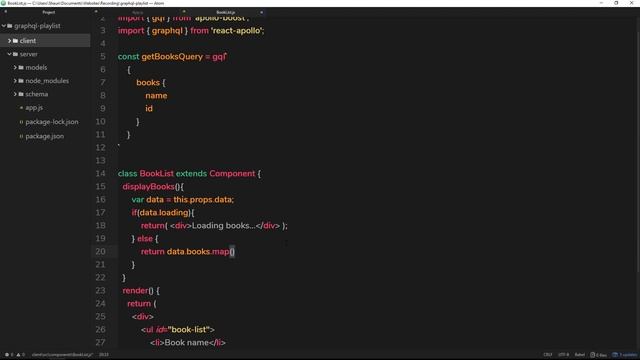
Task: Click the BookList class name
Action: coord(156,173)
